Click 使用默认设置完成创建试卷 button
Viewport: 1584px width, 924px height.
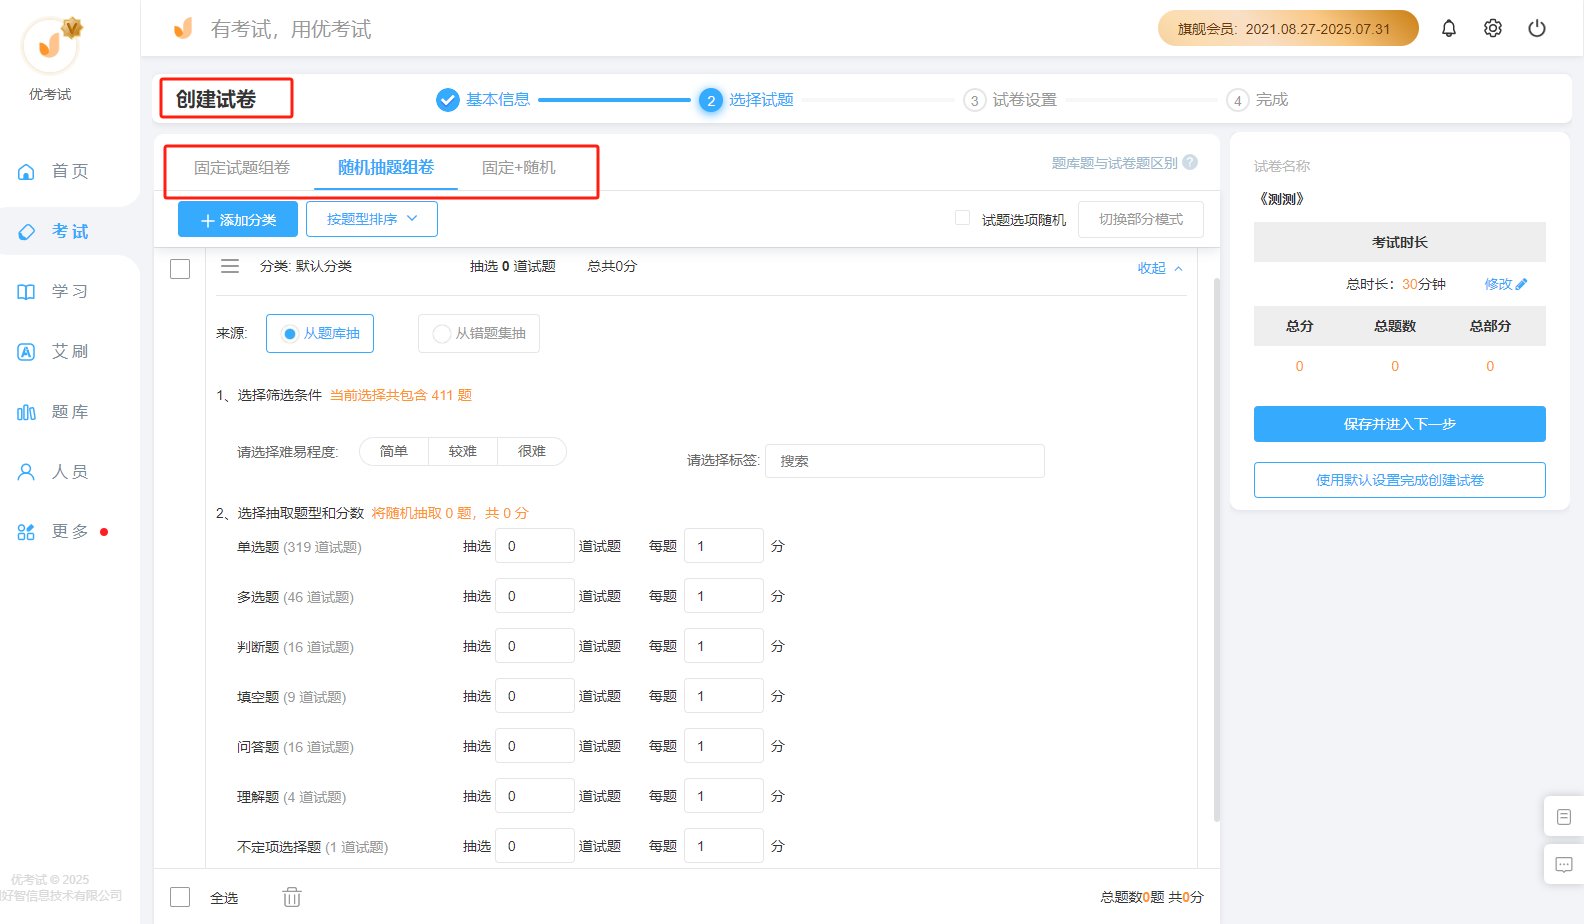(1400, 480)
